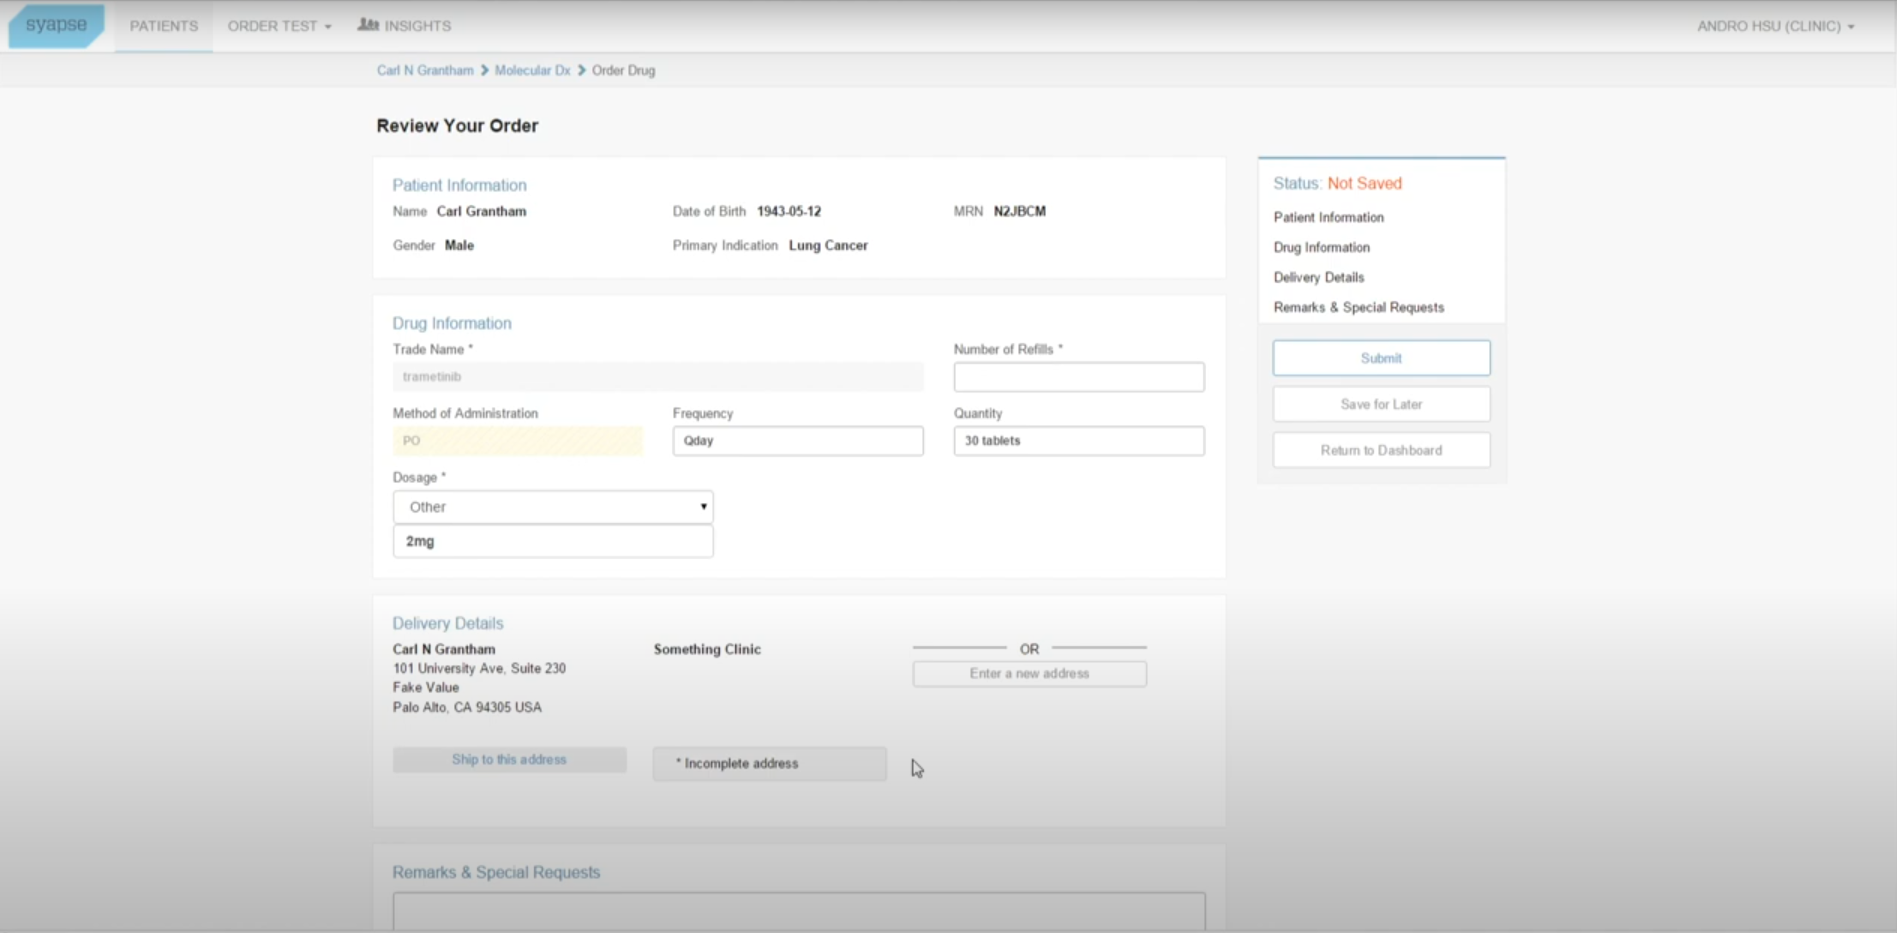Edit the Frequency field
Viewport: 1897px width, 933px height.
click(797, 441)
